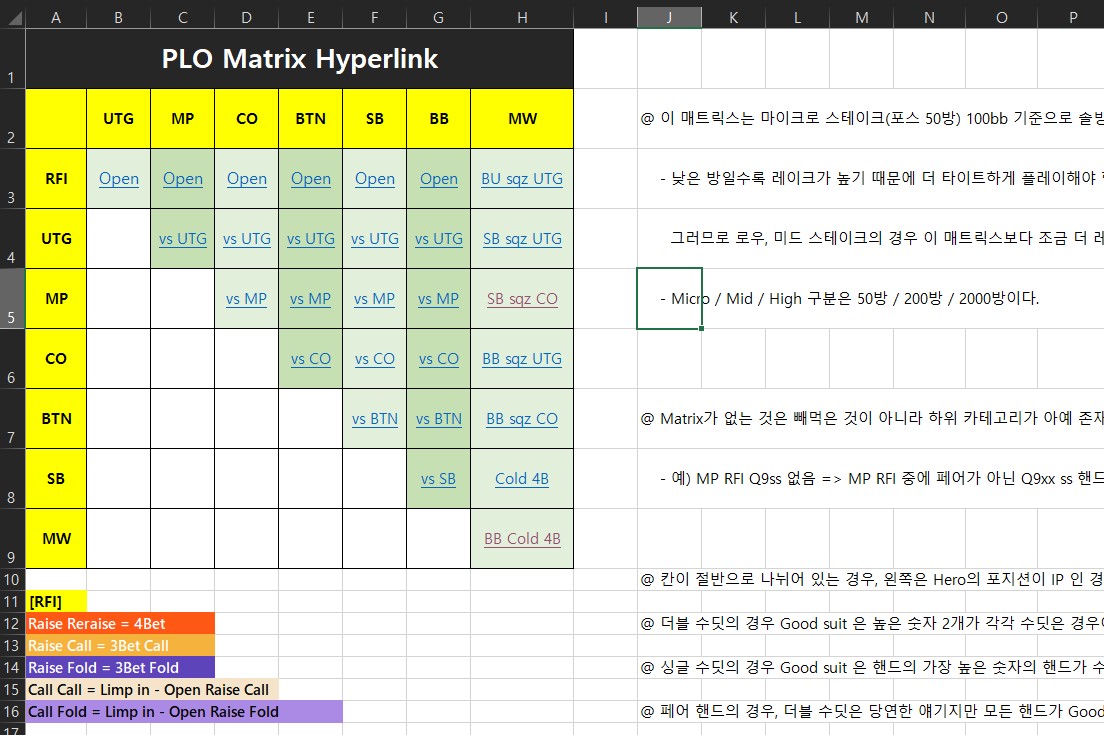Open the UTG RFI "Open" hyperlink
The height and width of the screenshot is (735, 1104).
[x=118, y=179]
